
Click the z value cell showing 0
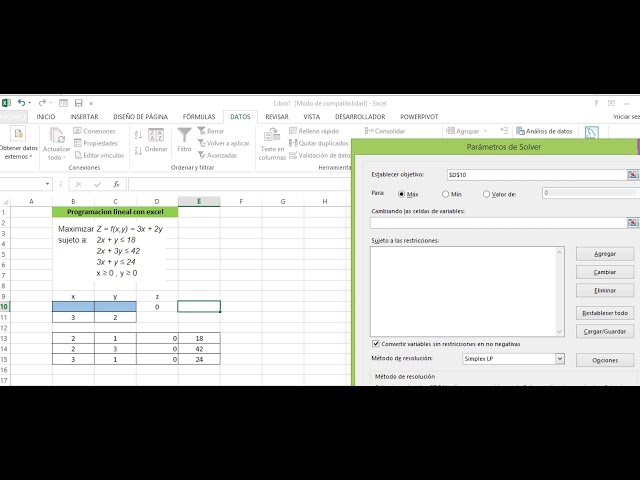(157, 307)
